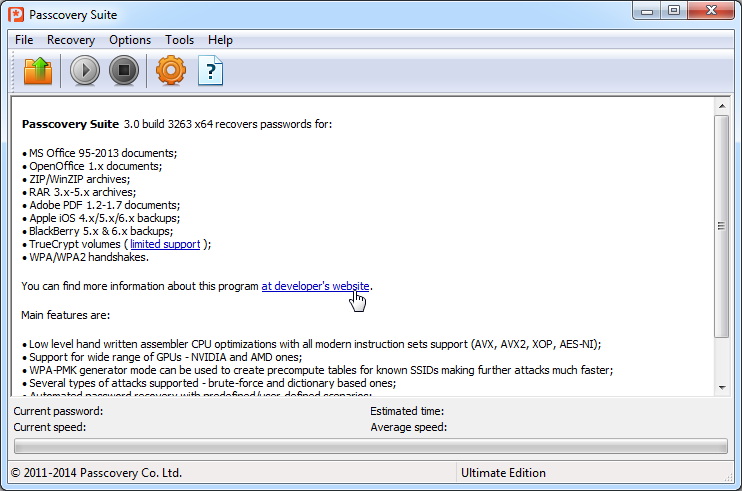742x491 pixels.
Task: Click the 'Ultimate Edition' status bar text
Action: [x=503, y=473]
